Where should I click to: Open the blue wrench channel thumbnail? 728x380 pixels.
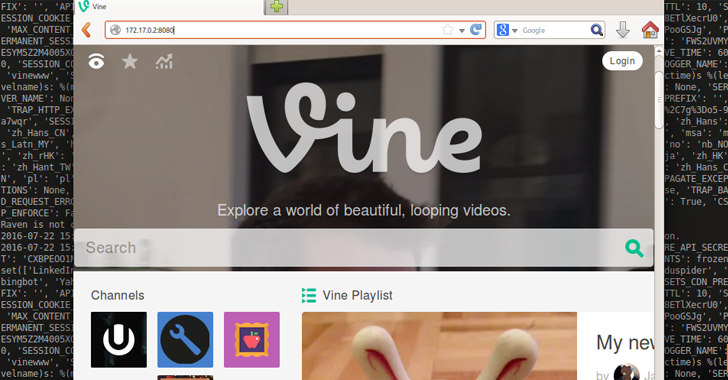pos(185,340)
